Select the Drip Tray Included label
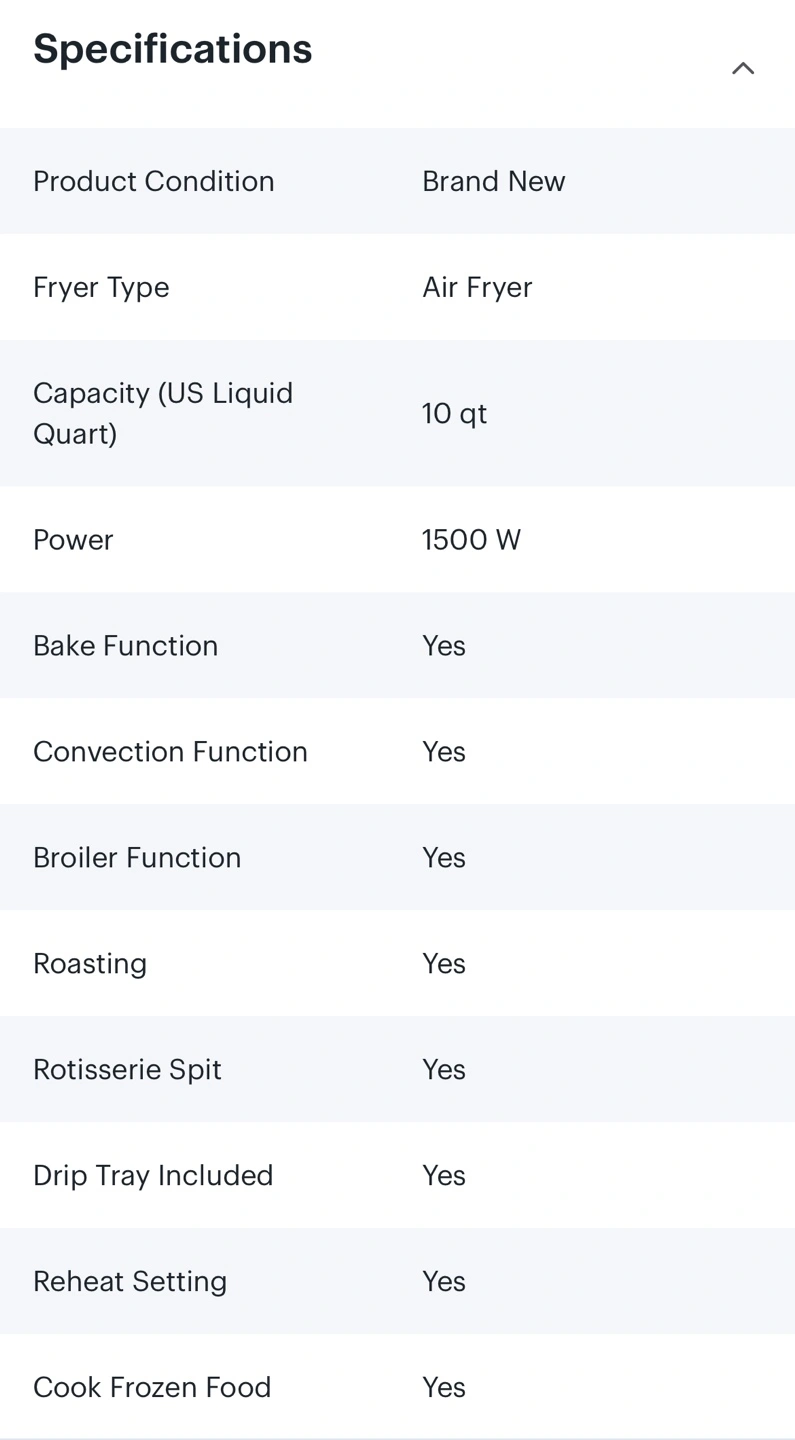Viewport: 795px width, 1440px height. 153,1176
